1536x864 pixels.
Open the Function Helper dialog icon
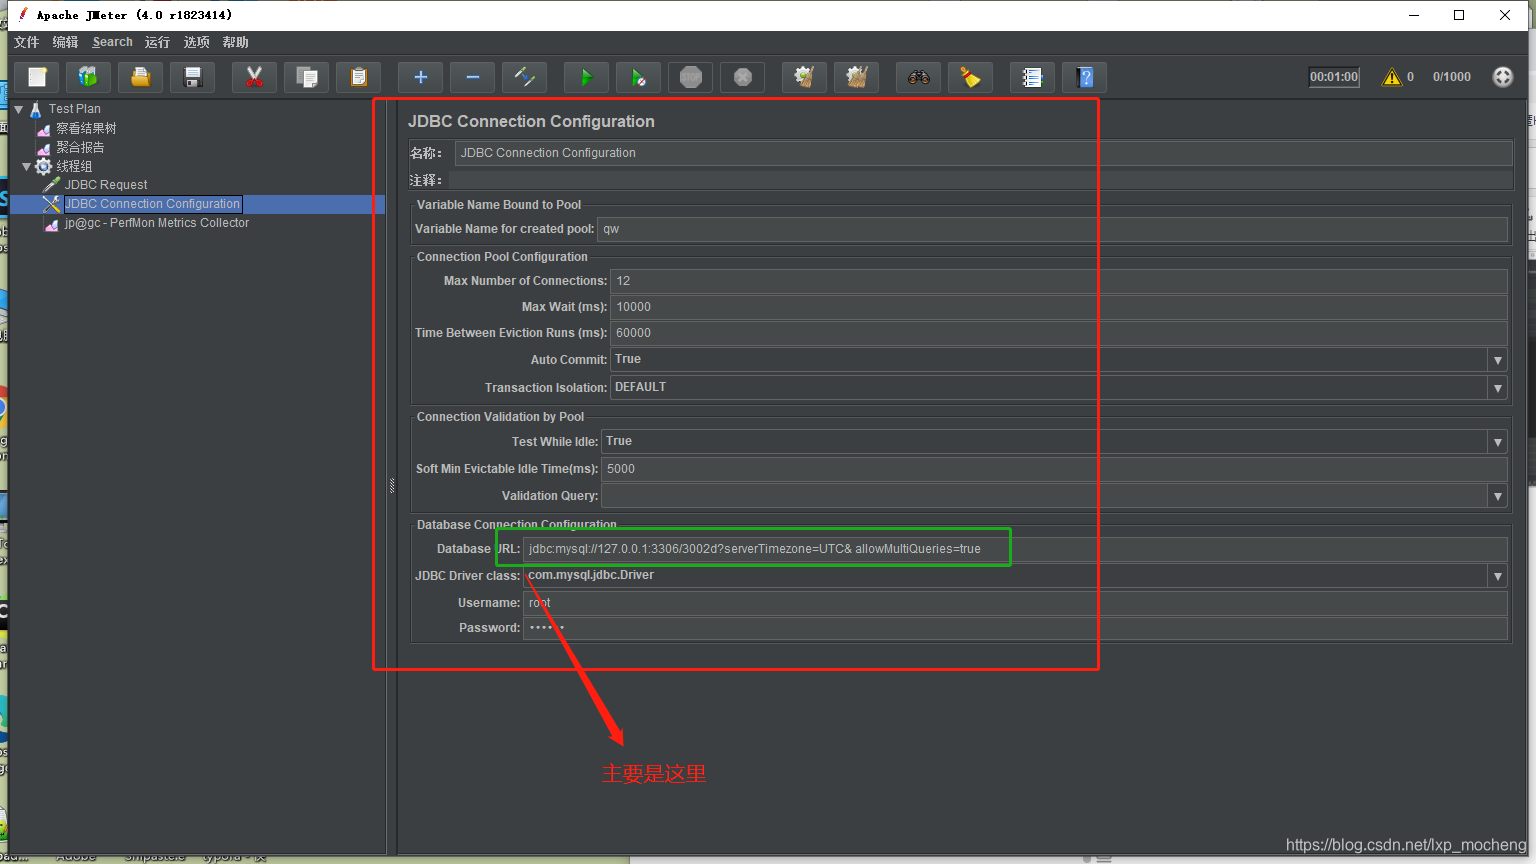tap(1033, 77)
